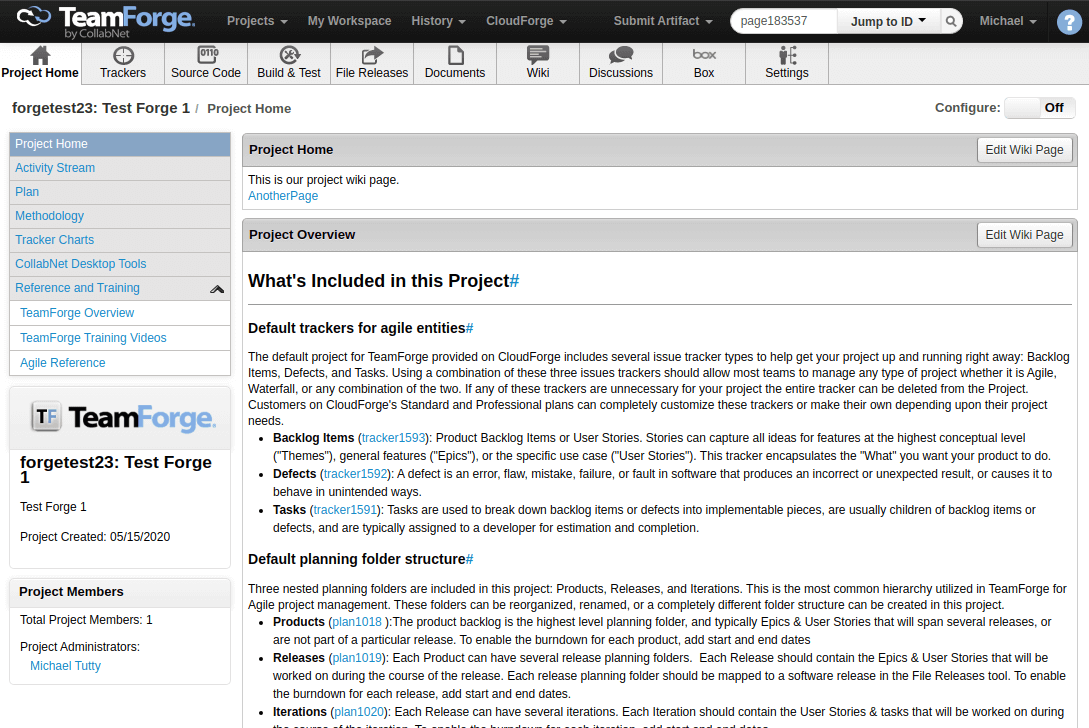Open the Jump to ID dropdown
This screenshot has height=728, width=1089.
tap(888, 22)
